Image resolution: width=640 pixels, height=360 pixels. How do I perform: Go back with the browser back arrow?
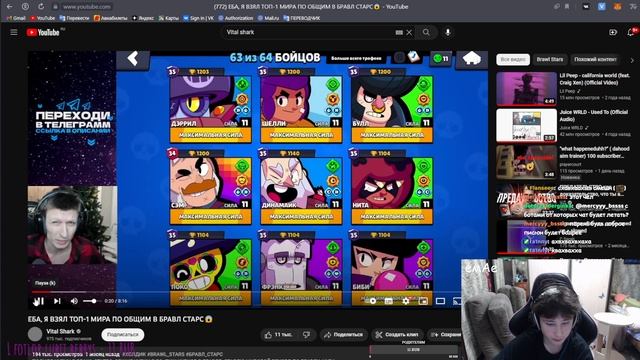click(x=10, y=7)
